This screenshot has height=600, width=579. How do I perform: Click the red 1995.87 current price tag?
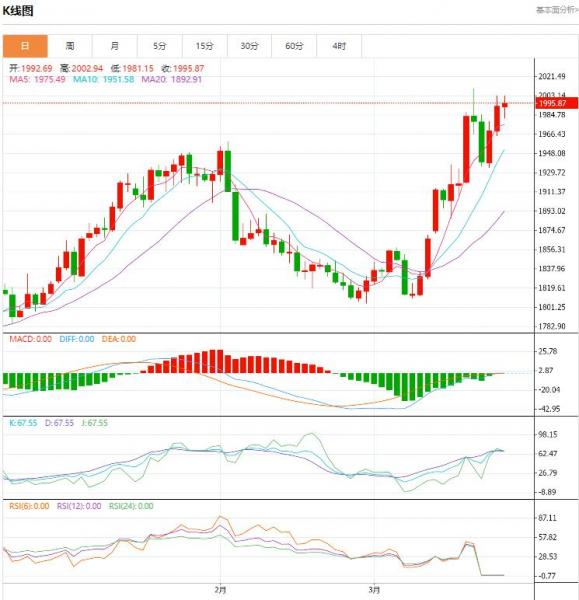557,103
